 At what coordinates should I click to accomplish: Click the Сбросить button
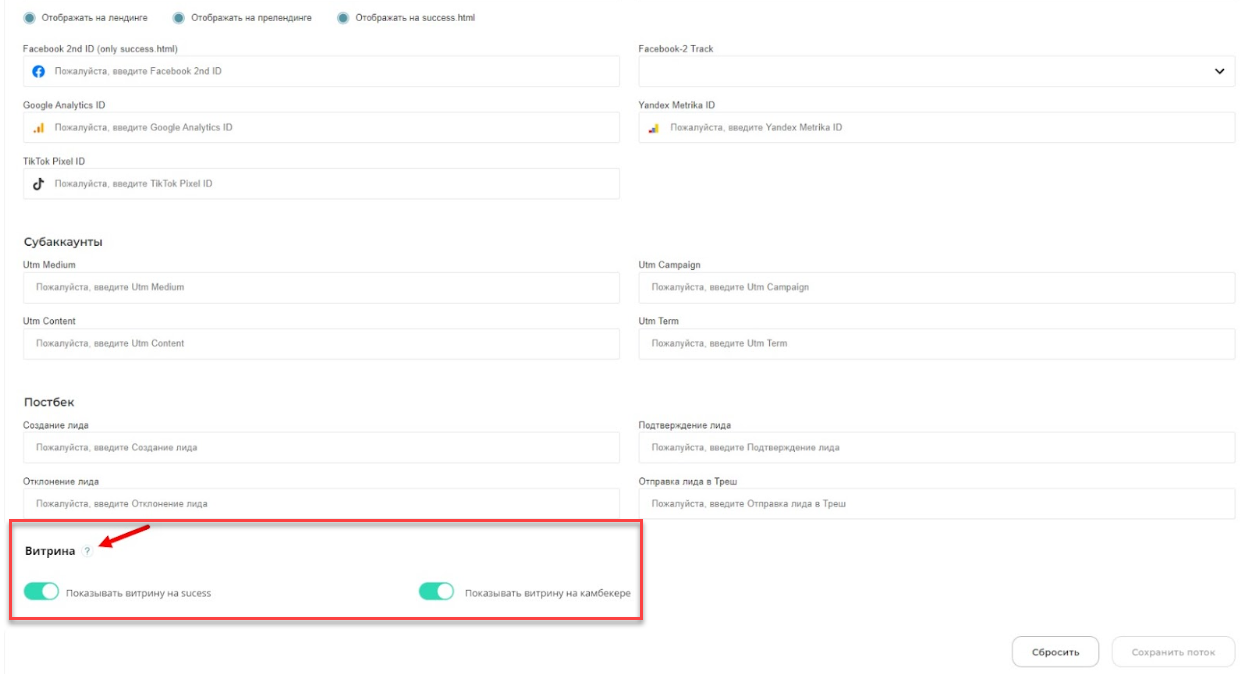(1055, 652)
